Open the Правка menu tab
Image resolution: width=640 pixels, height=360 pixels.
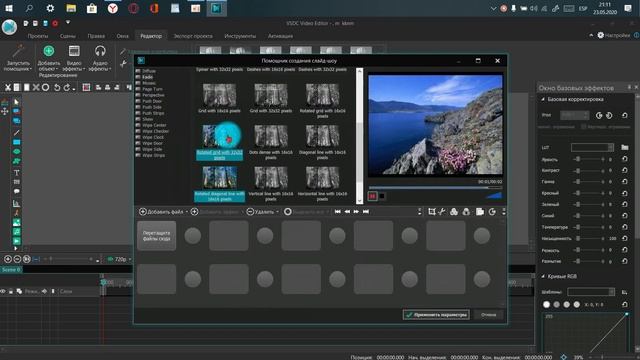96,36
